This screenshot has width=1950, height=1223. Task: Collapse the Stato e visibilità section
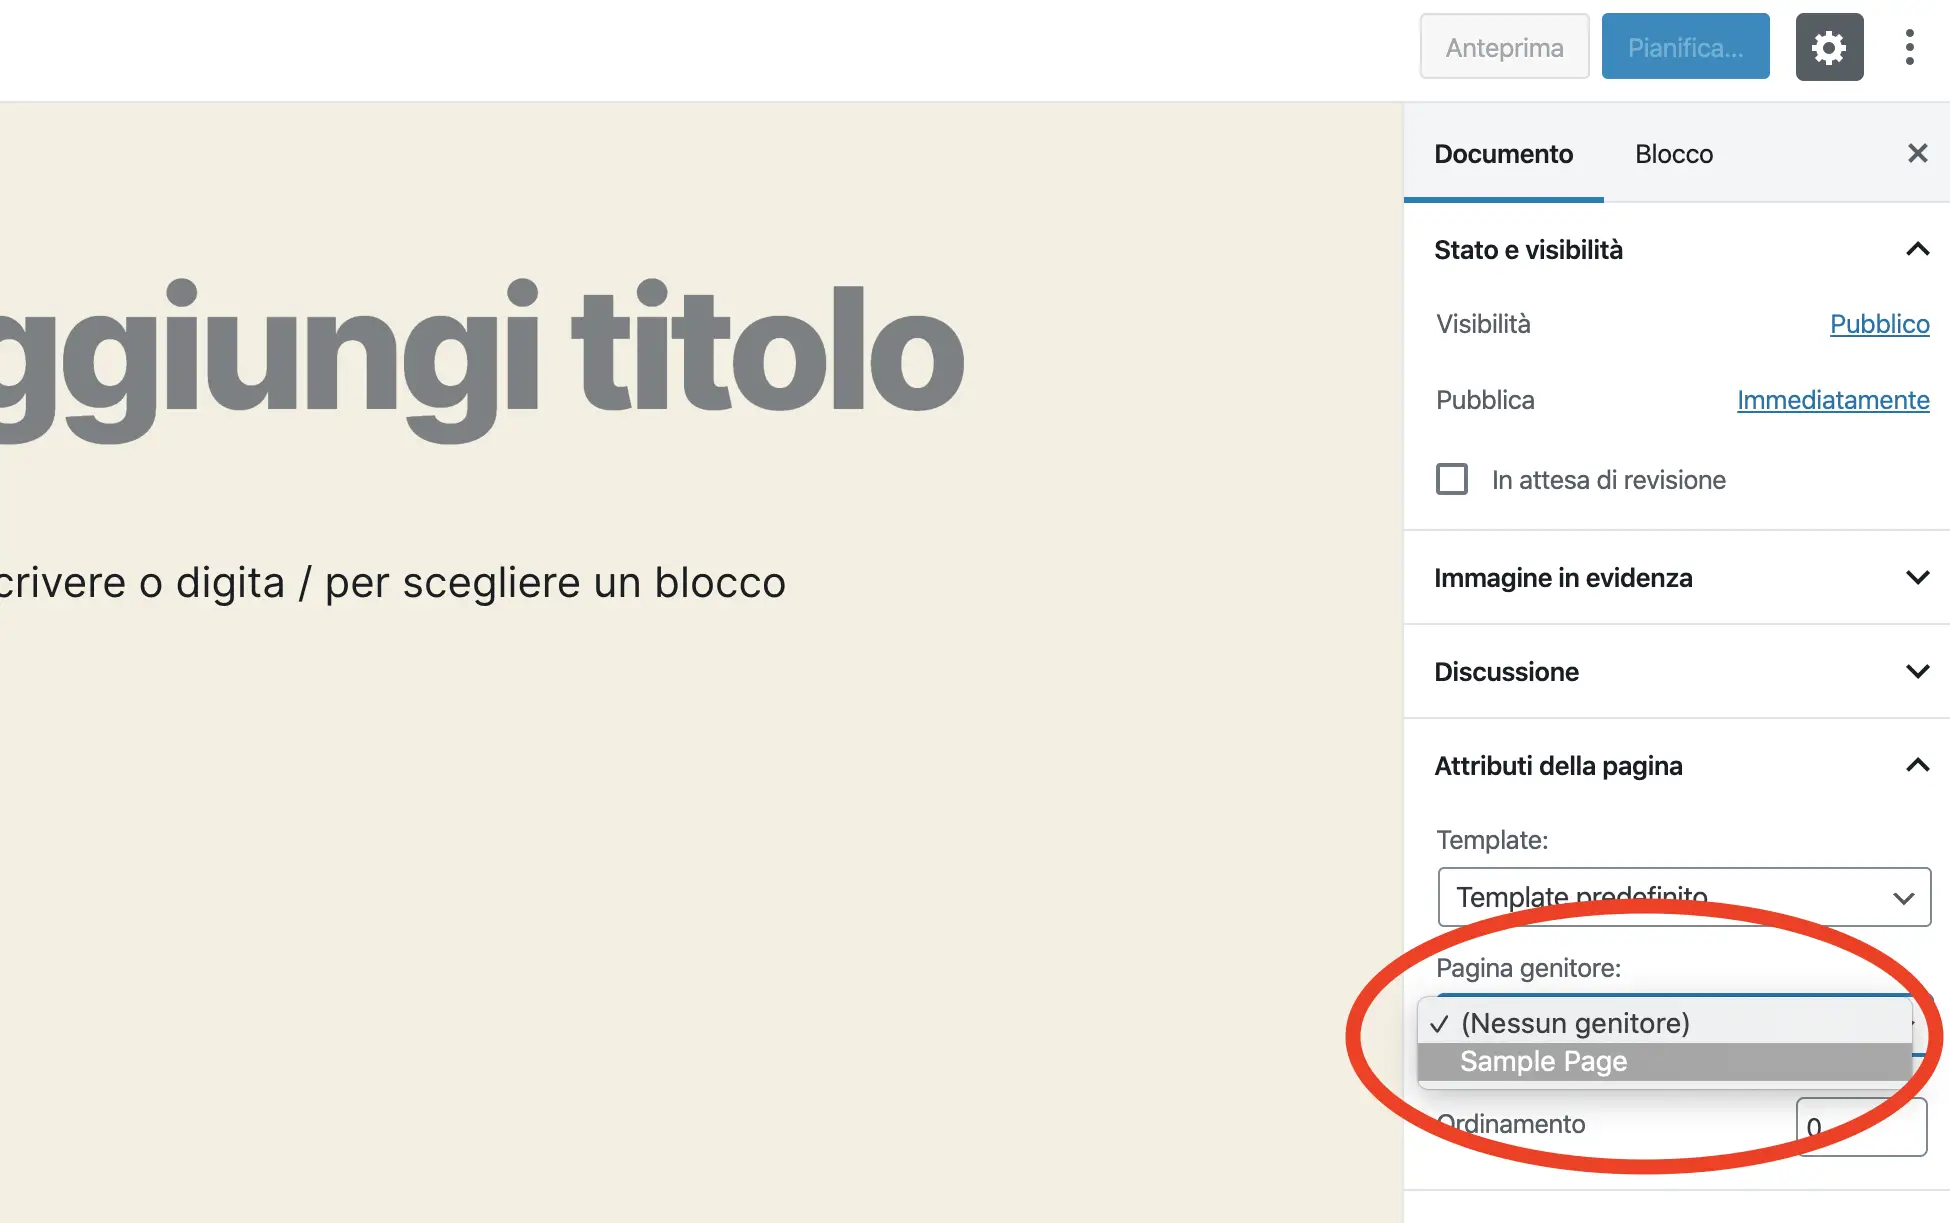(x=1916, y=249)
